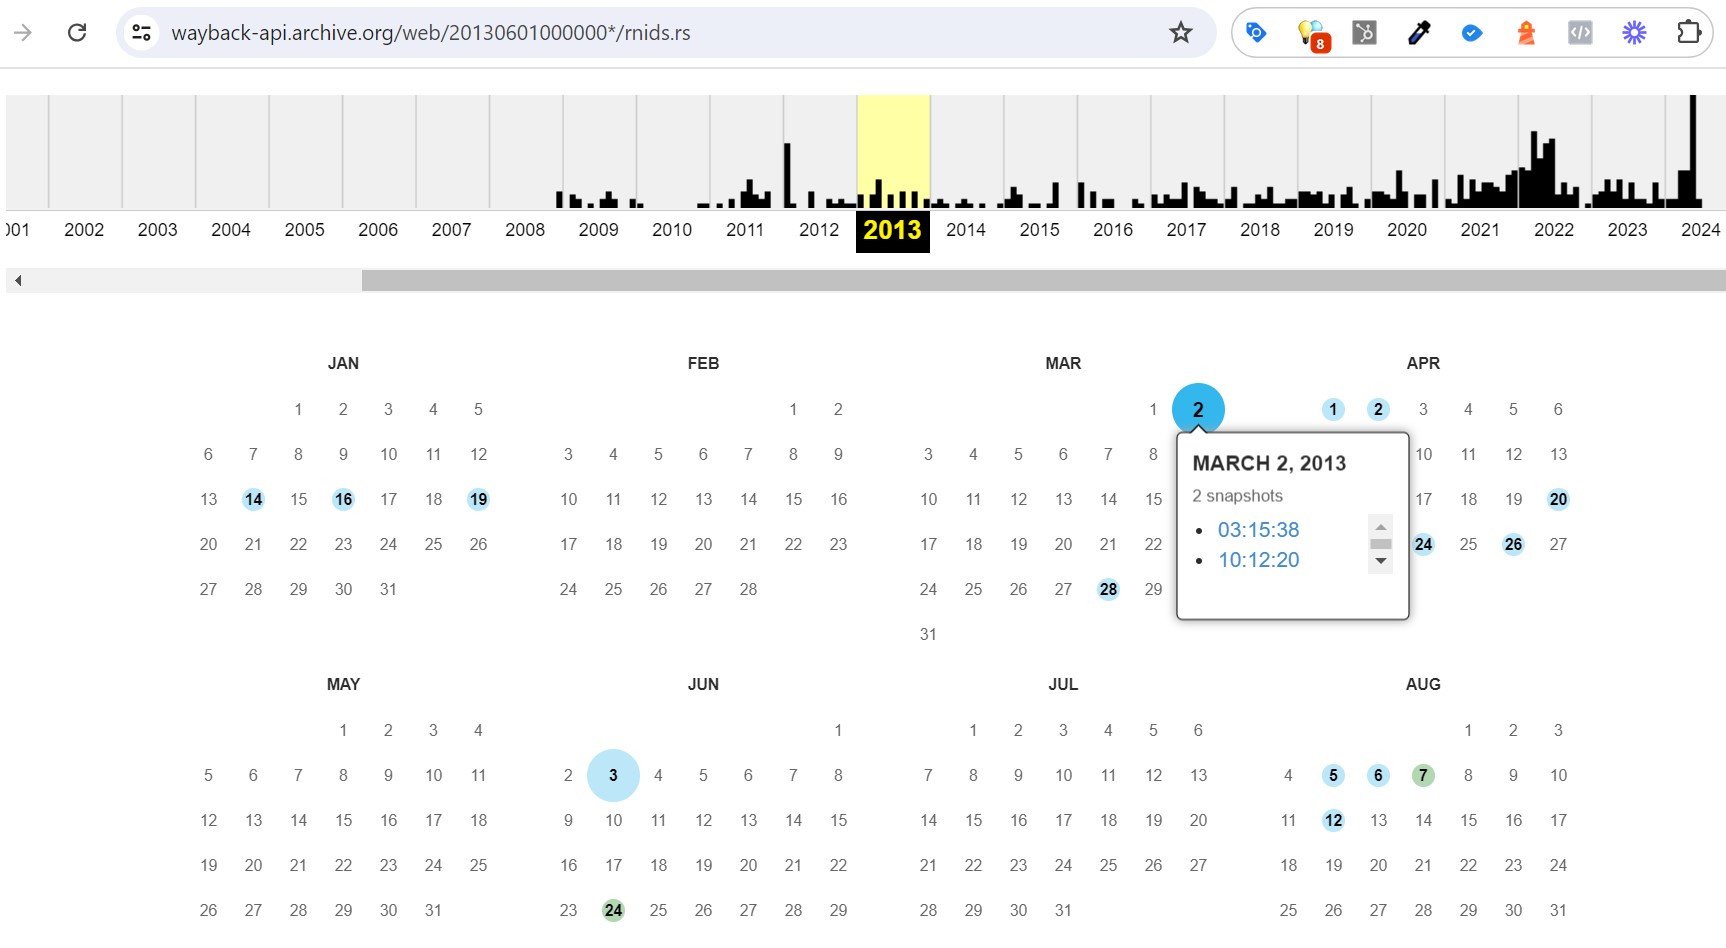Select the August 7 green snapshot date
This screenshot has height=948, width=1726.
1423,775
